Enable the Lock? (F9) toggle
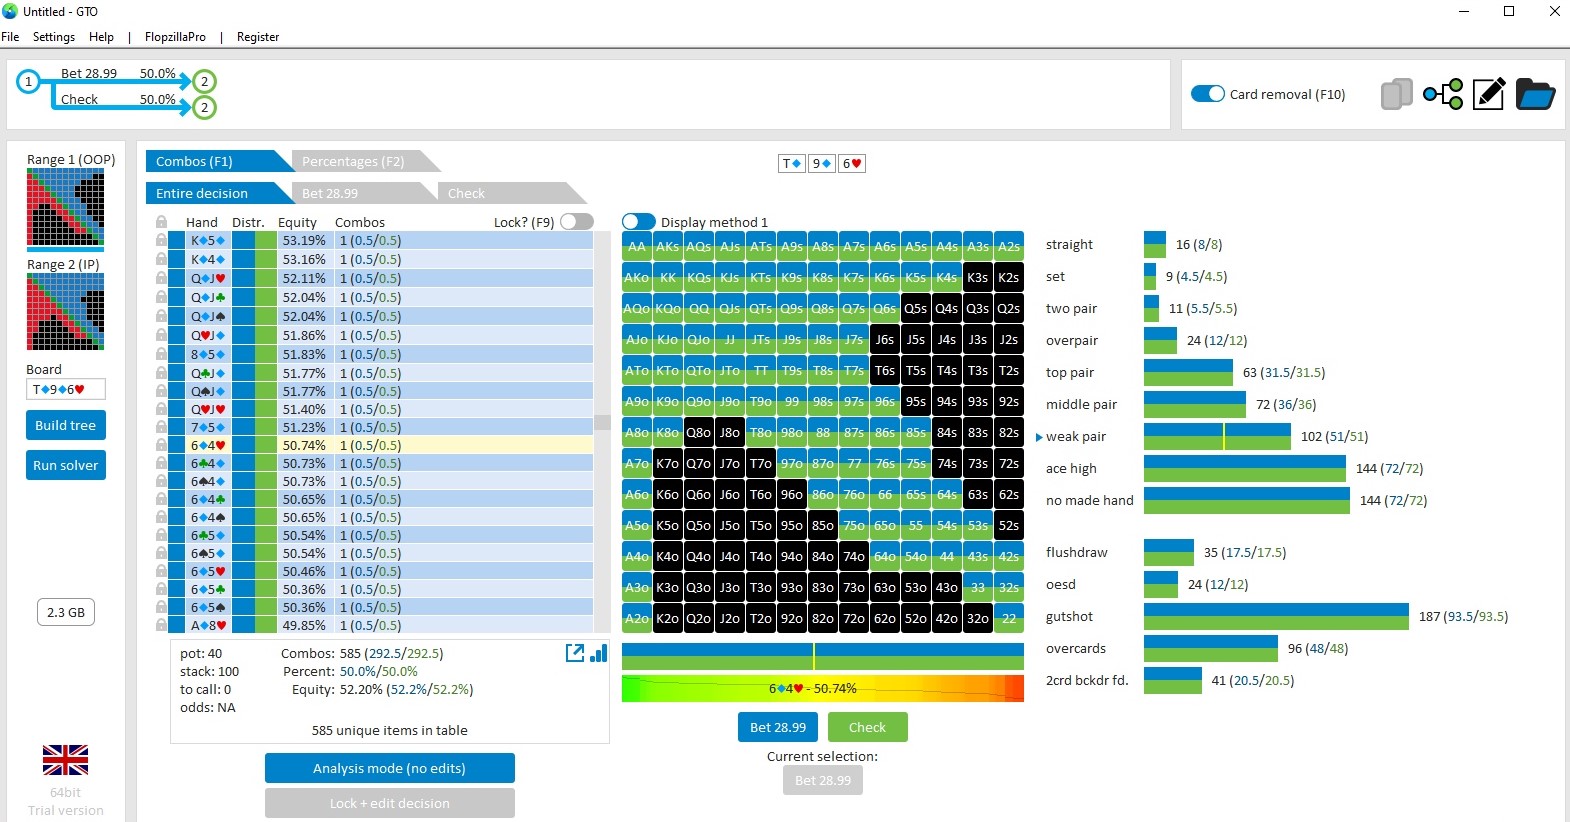The image size is (1570, 822). point(577,222)
